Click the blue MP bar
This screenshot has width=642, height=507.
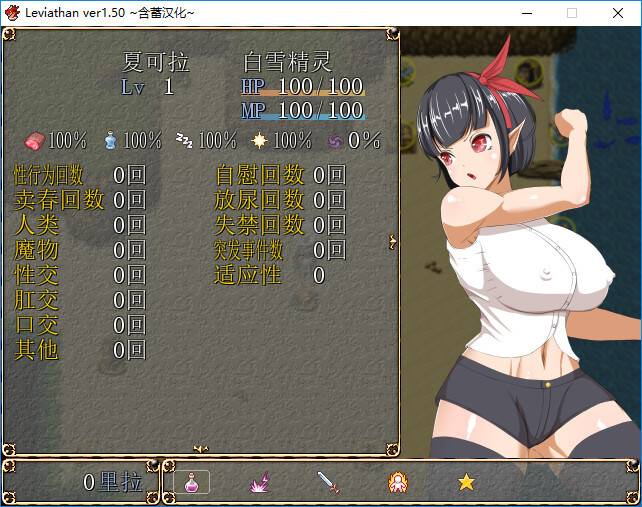pos(303,119)
